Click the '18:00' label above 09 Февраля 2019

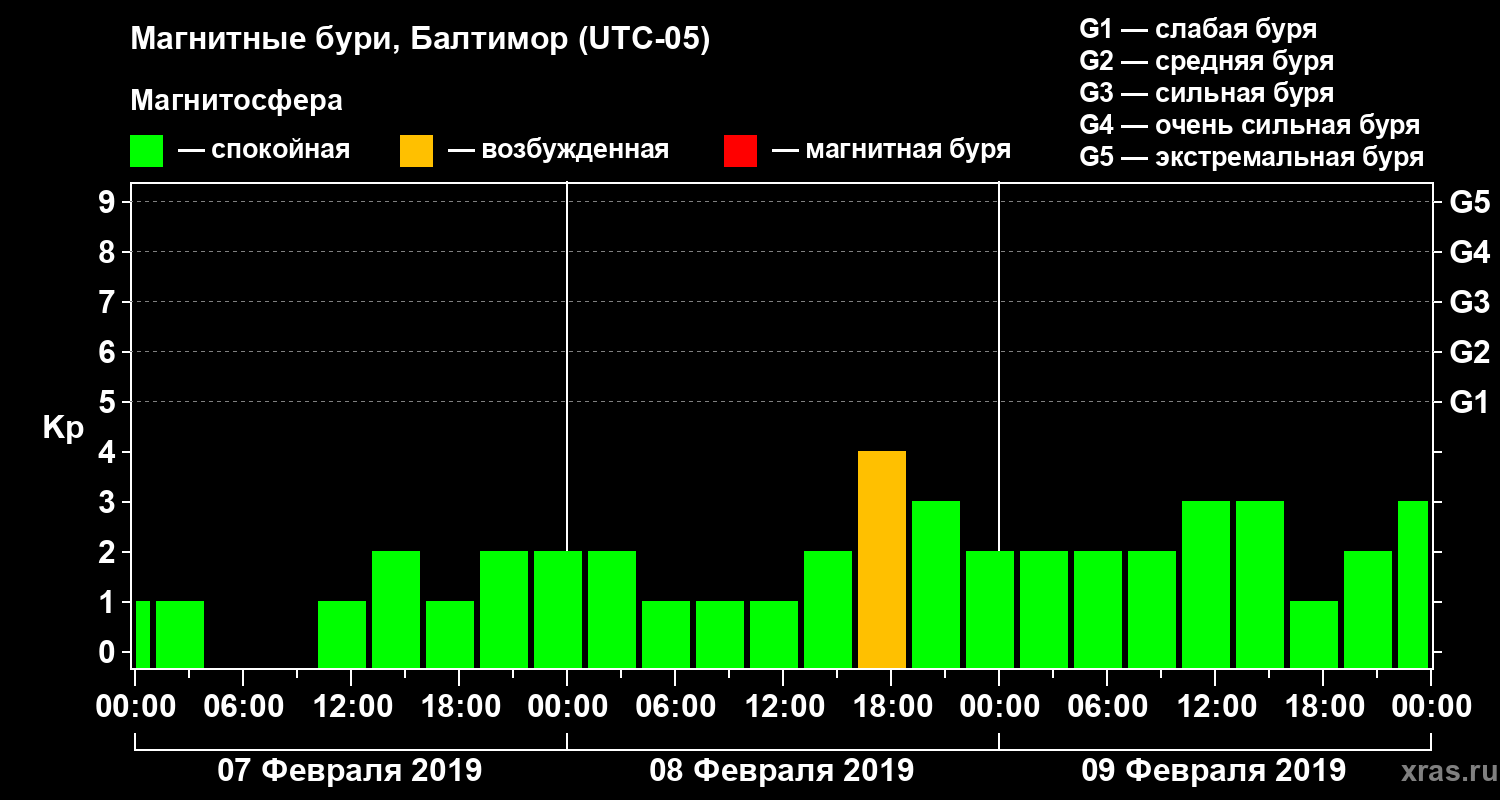click(1323, 707)
